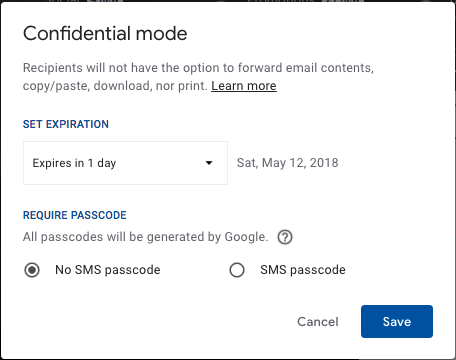Click the expiration date 'Sat, May 12, 2018'
This screenshot has height=360, width=456.
(287, 163)
